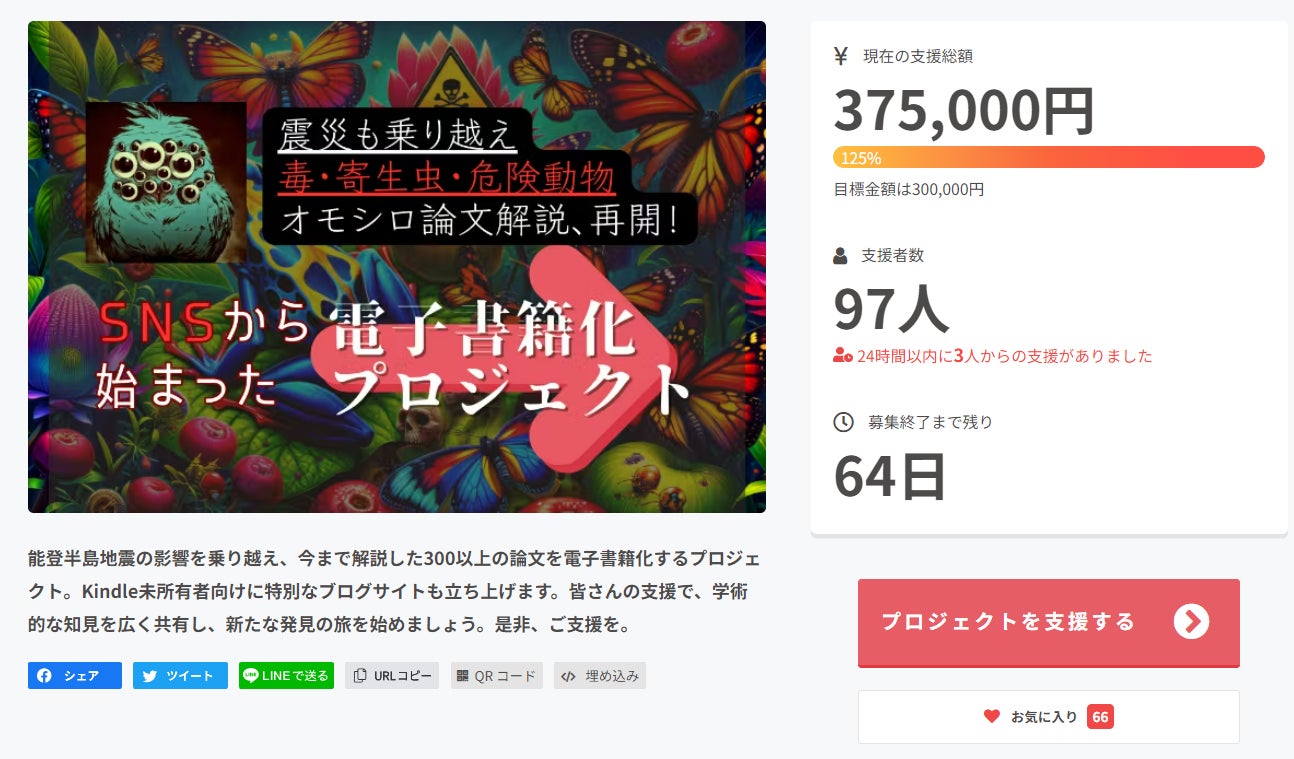Click the Twitter bird icon
1294x759 pixels.
point(150,676)
